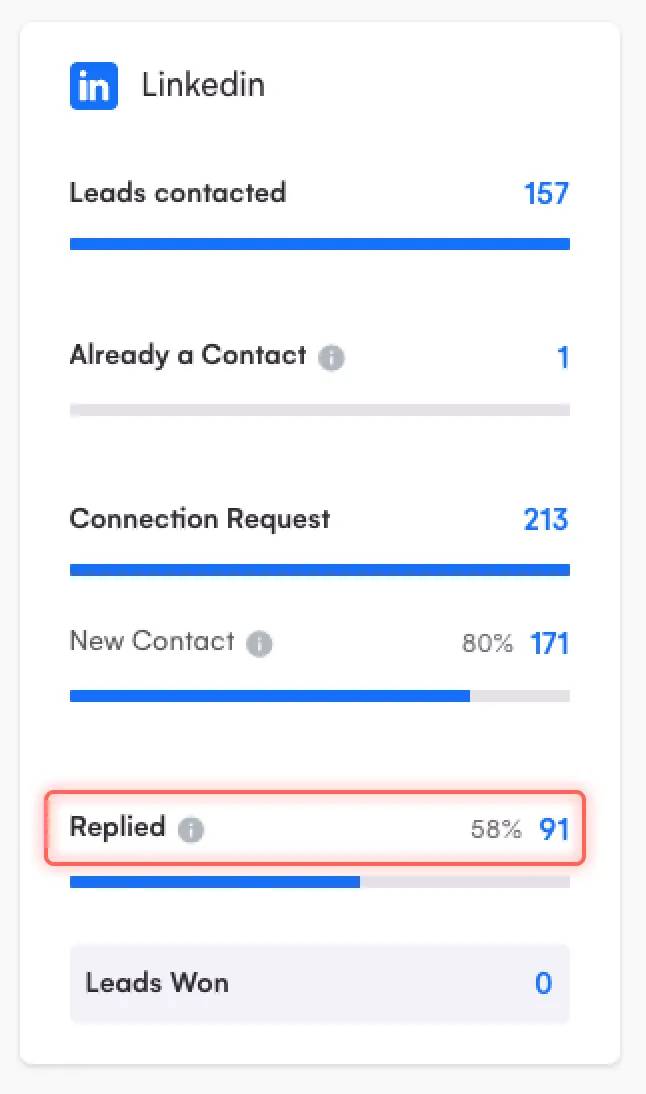Select the New Contact count 171
The image size is (646, 1094).
pyautogui.click(x=549, y=644)
